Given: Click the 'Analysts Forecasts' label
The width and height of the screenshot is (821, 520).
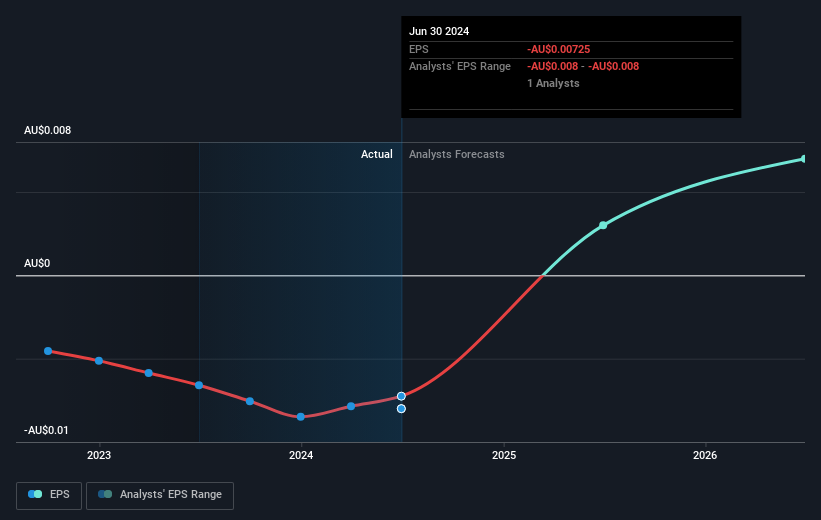Looking at the screenshot, I should [x=457, y=154].
